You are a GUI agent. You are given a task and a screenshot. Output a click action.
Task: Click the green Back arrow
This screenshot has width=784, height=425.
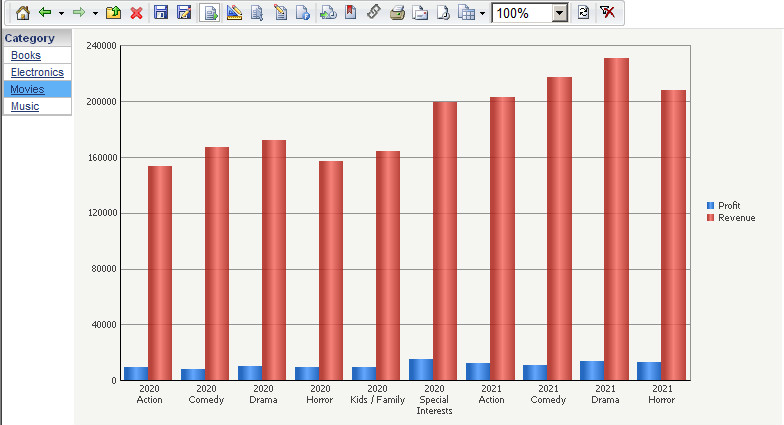[x=45, y=12]
